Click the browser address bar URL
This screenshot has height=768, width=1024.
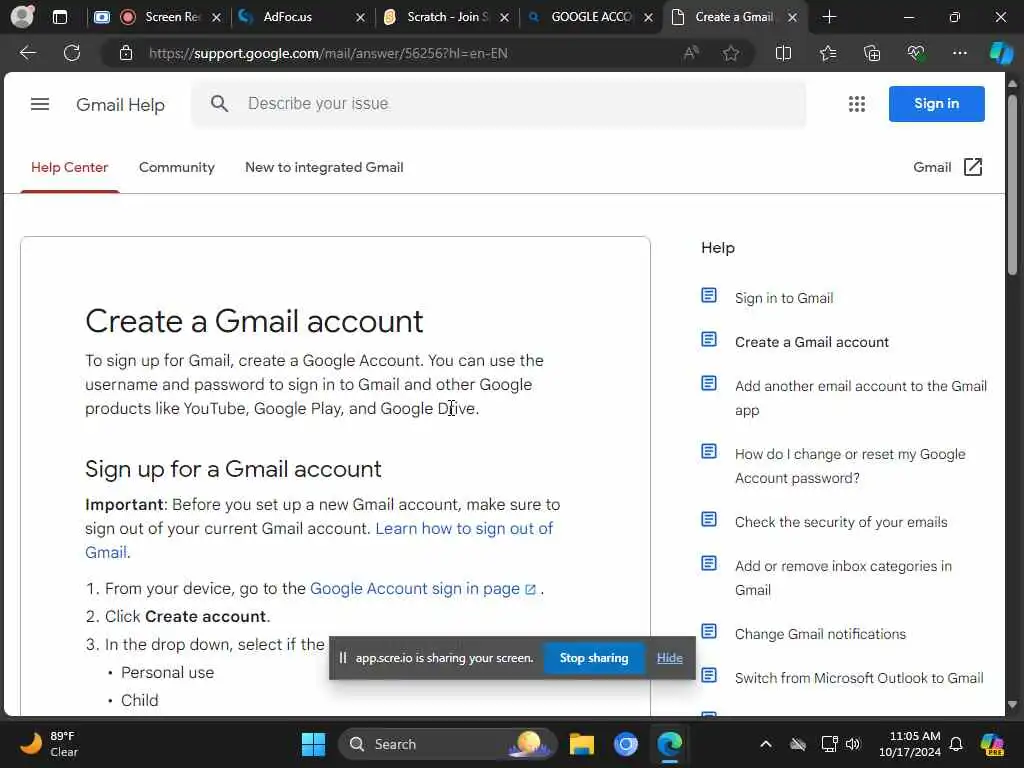(328, 54)
